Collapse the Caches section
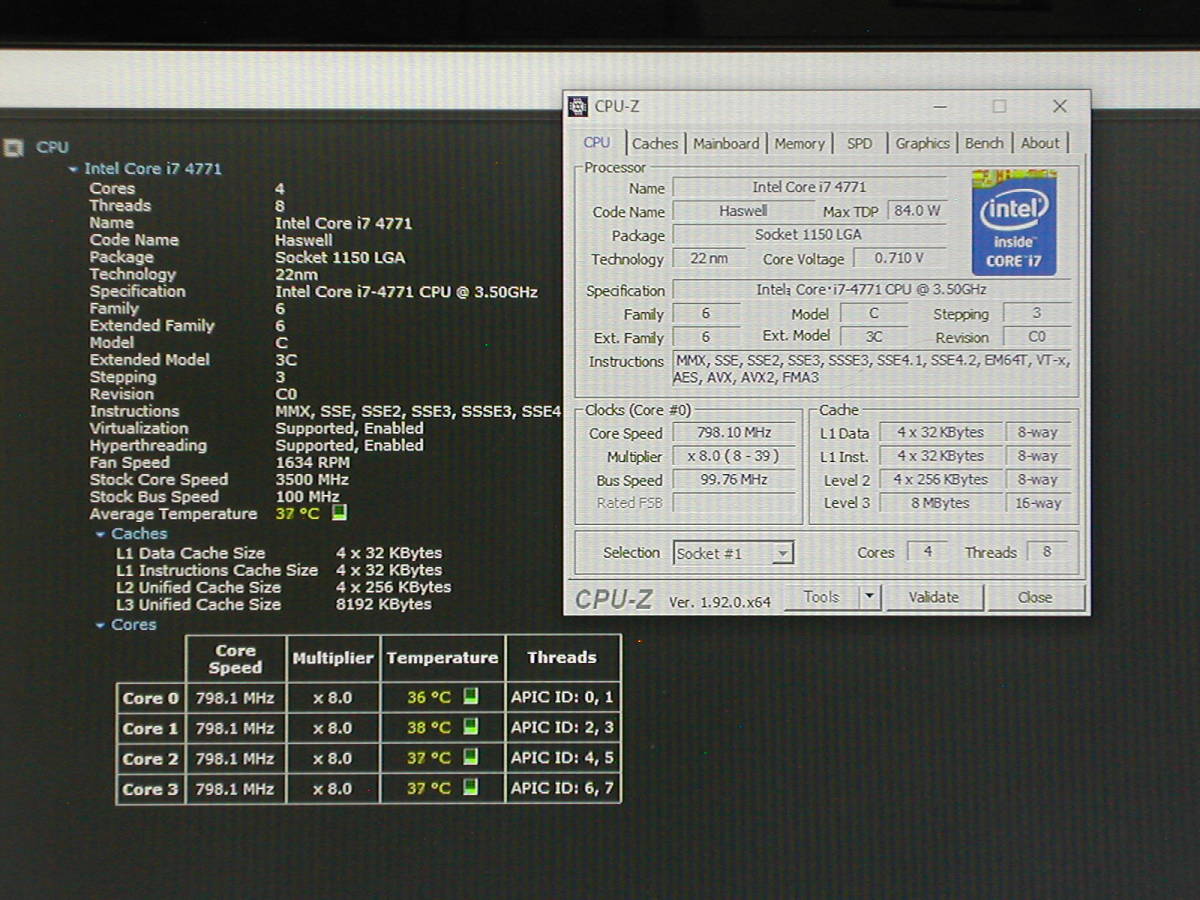The image size is (1200, 900). click(100, 535)
